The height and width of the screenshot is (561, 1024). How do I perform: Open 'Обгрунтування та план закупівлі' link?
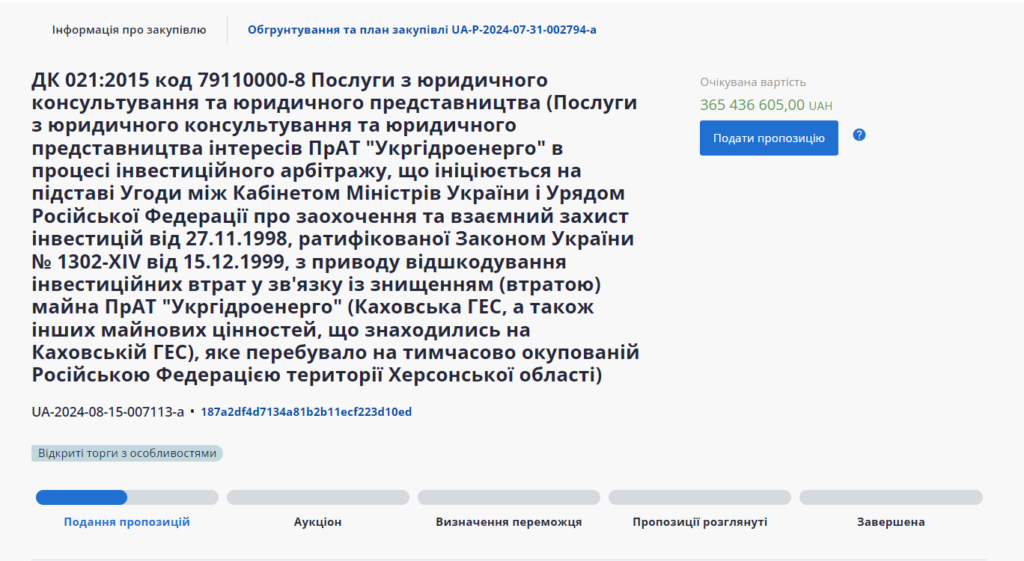point(422,30)
